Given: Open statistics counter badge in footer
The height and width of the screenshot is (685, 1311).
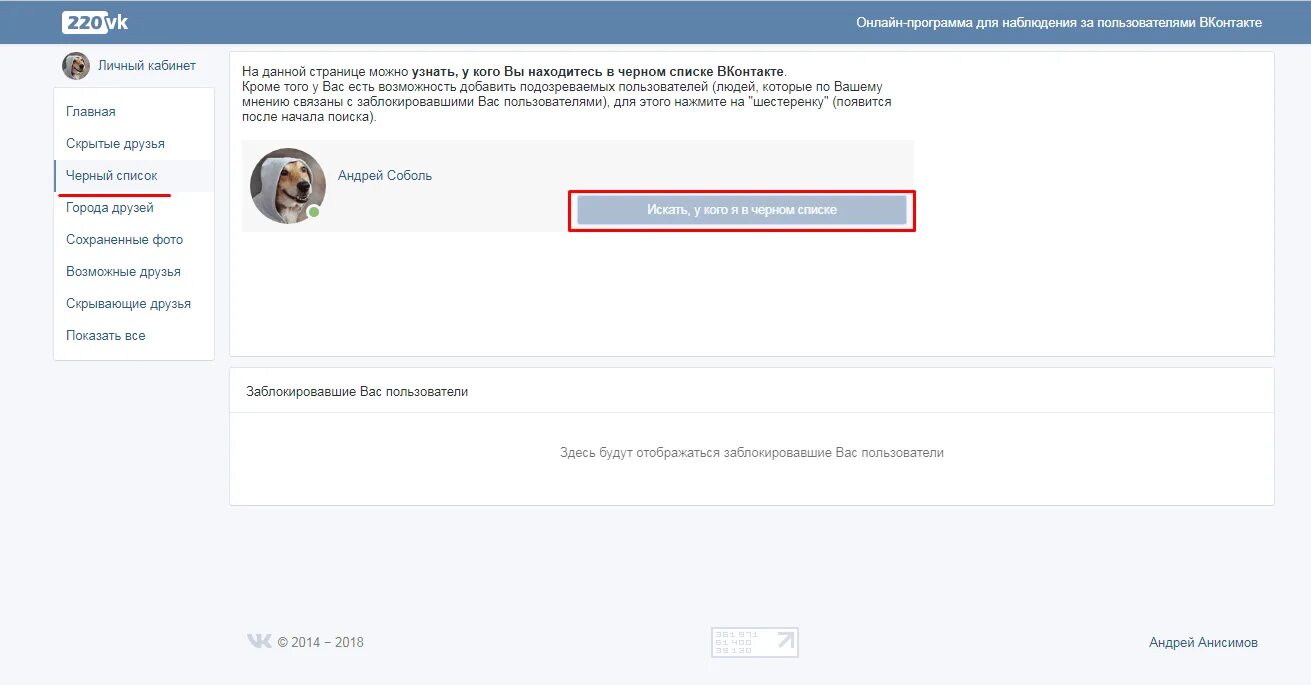Looking at the screenshot, I should point(755,642).
